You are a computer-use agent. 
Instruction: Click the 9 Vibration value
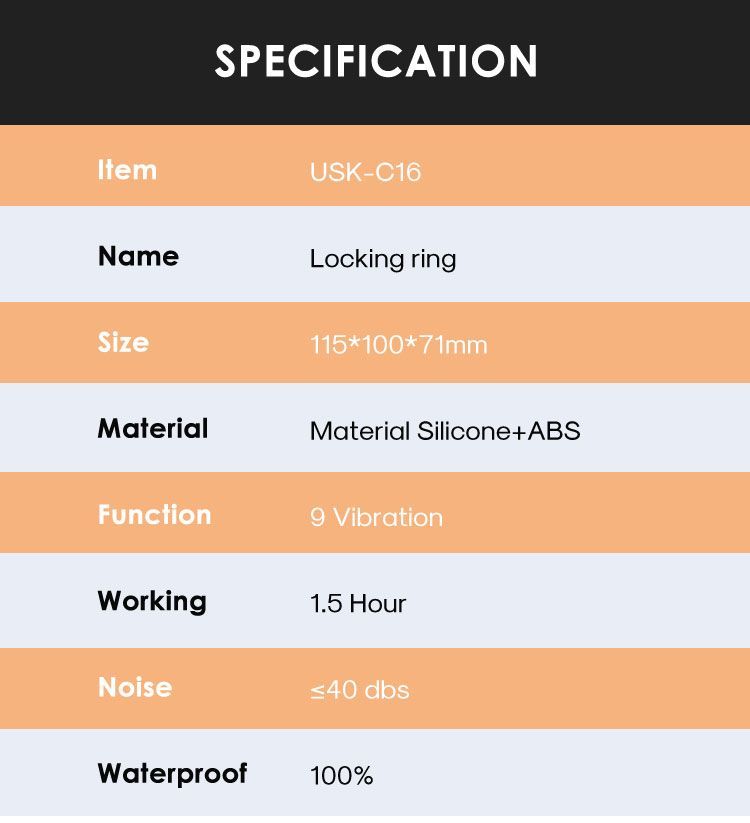[x=376, y=518]
